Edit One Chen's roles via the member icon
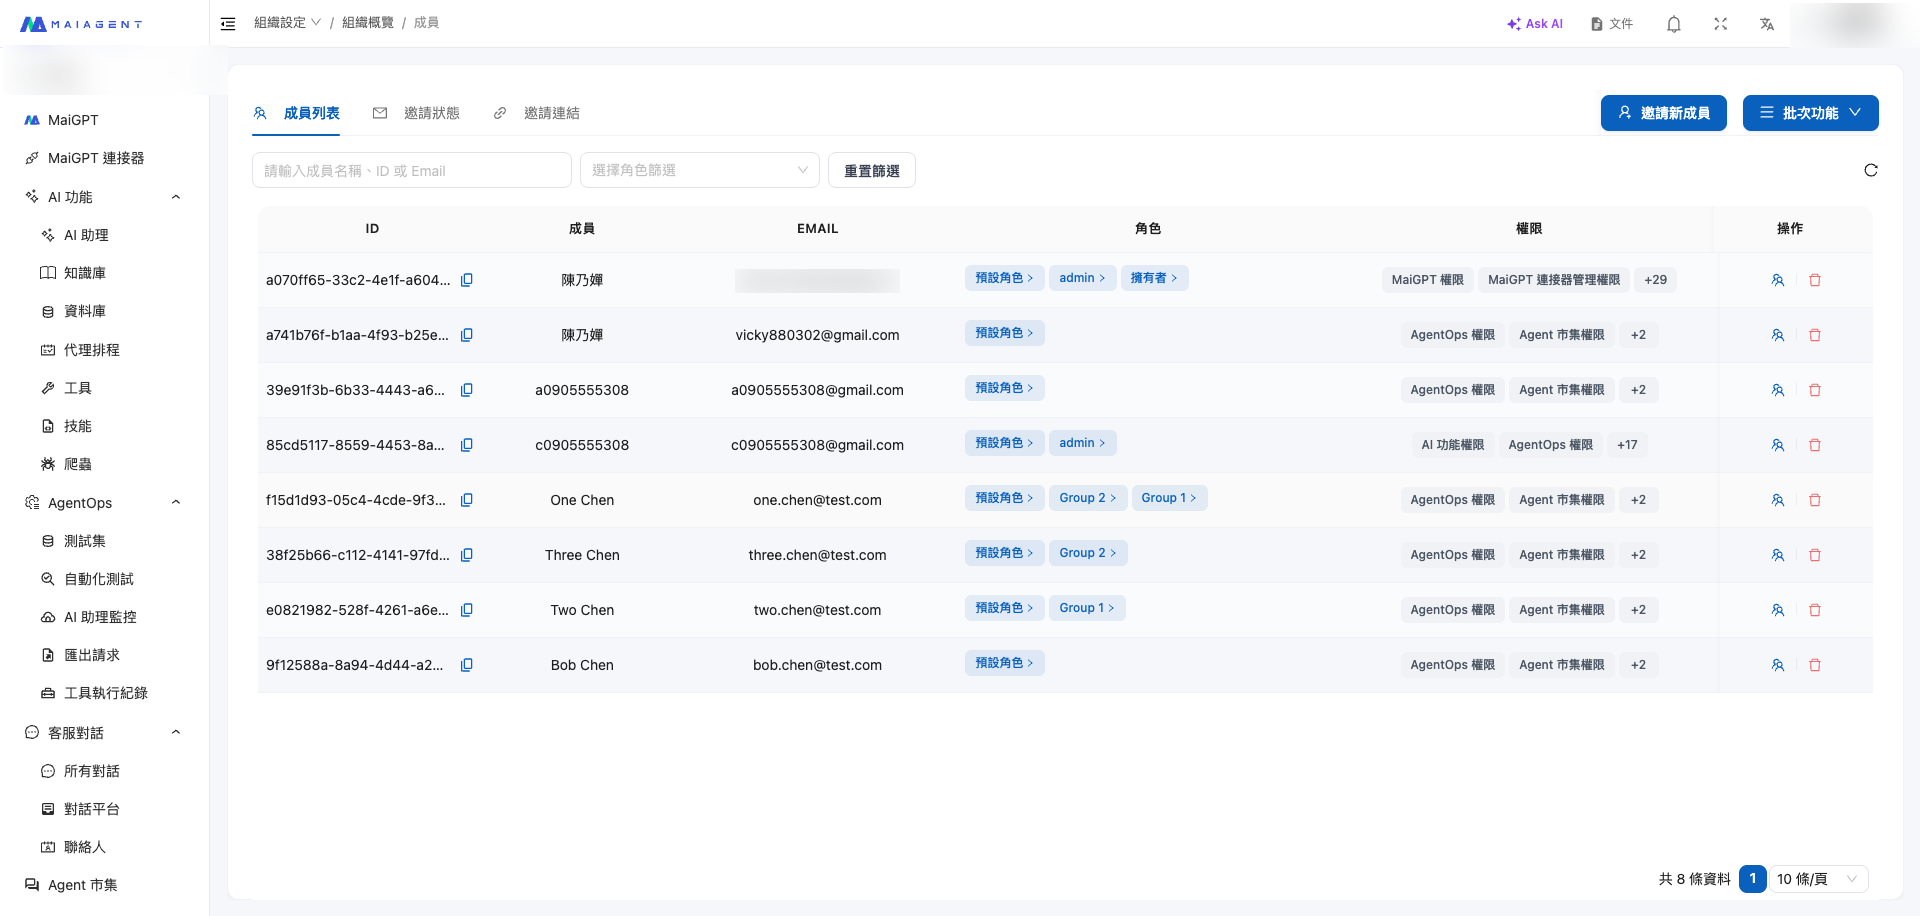Image resolution: width=1920 pixels, height=916 pixels. [x=1777, y=500]
